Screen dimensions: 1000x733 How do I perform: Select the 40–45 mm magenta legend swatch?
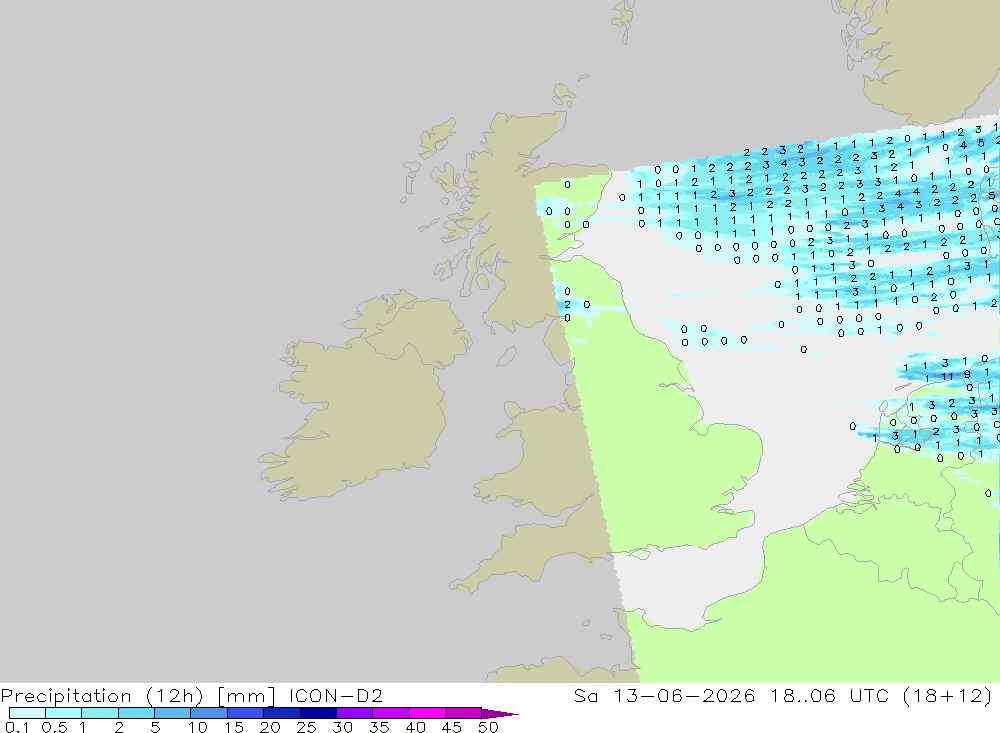(x=427, y=713)
